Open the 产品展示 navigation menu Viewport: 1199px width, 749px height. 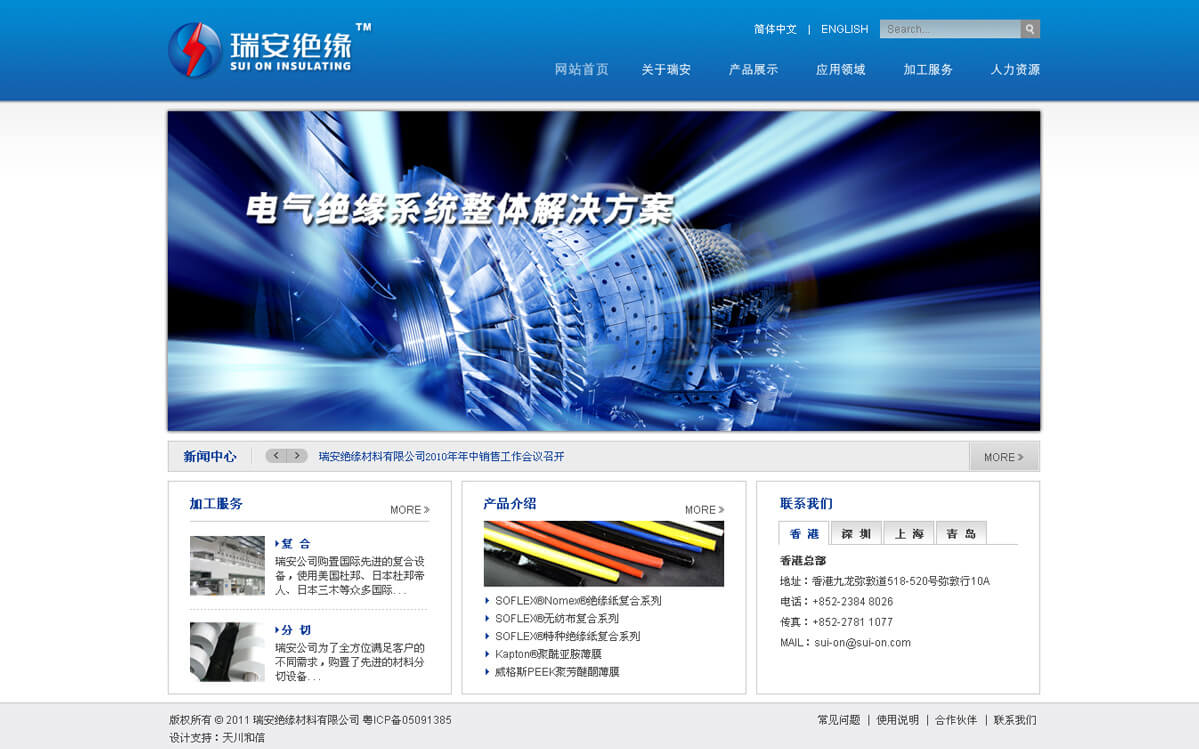coord(753,70)
